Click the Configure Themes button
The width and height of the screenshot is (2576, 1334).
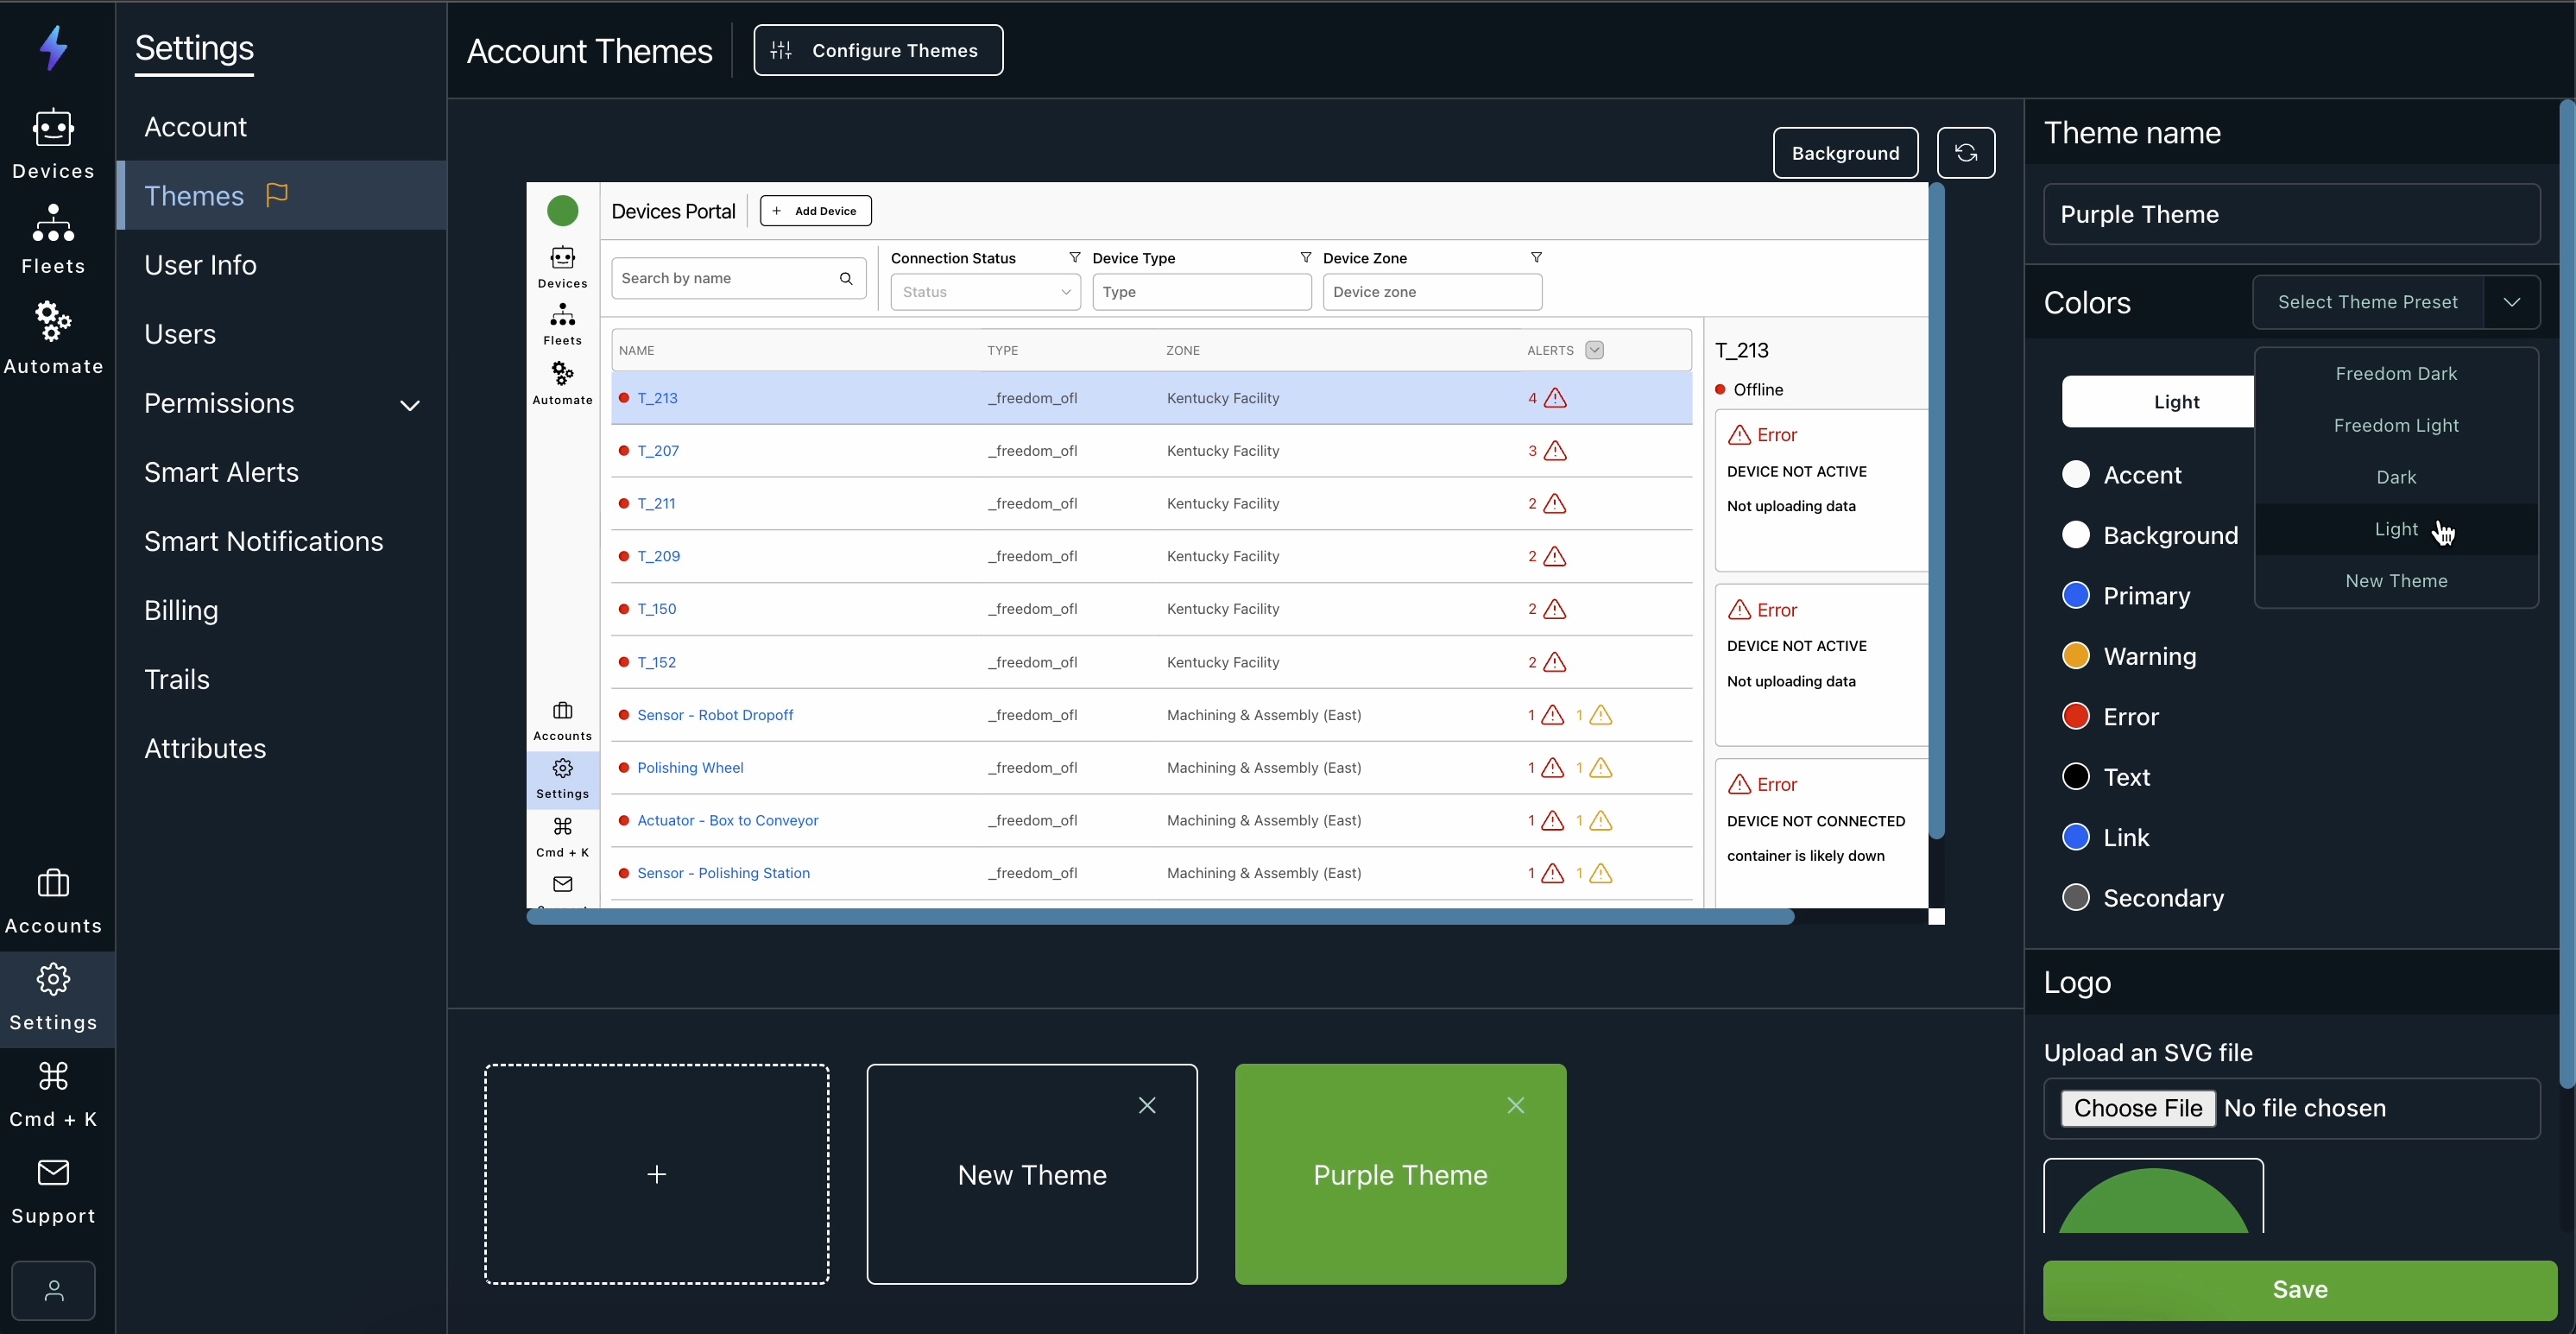878,50
